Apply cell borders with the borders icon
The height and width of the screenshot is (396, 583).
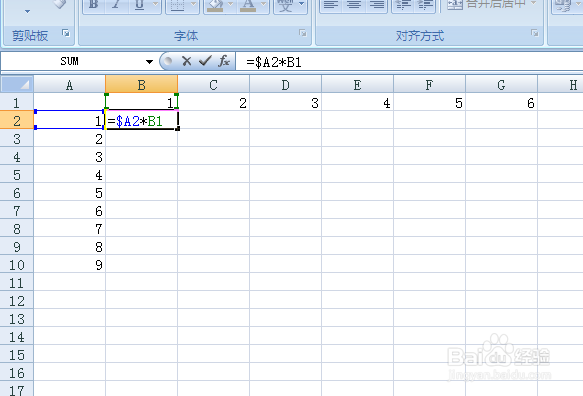[x=177, y=5]
